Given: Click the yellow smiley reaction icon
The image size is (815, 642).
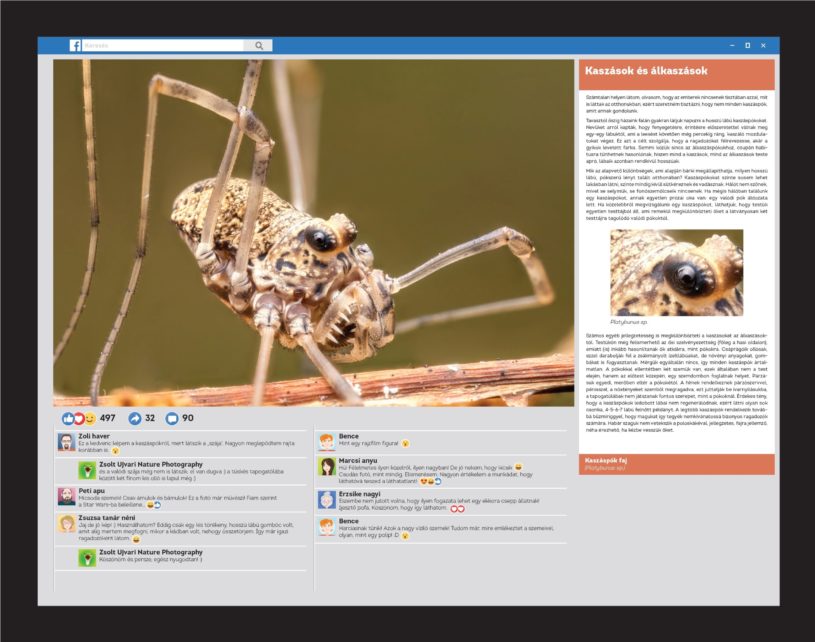Looking at the screenshot, I should pos(89,418).
